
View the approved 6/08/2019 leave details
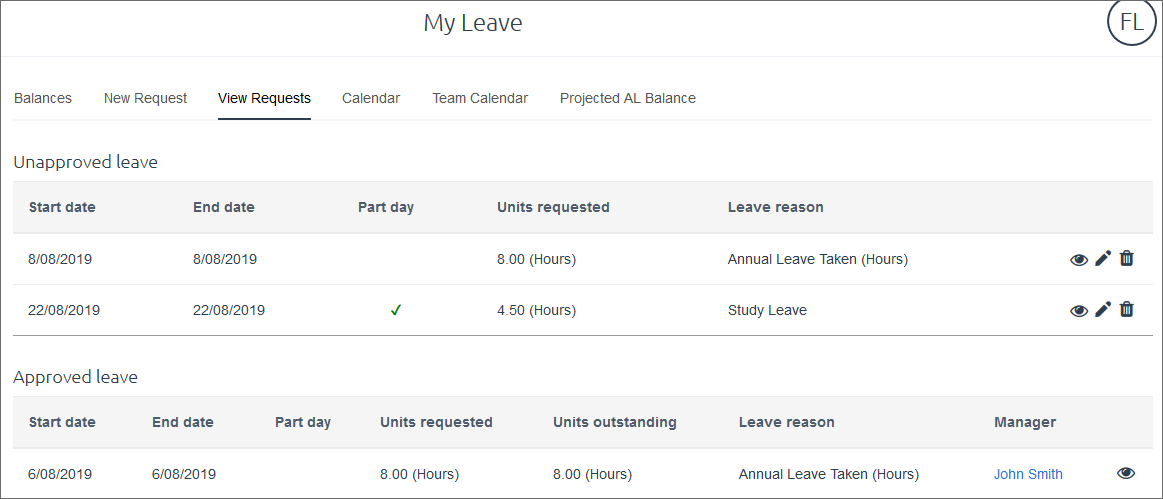click(1126, 474)
